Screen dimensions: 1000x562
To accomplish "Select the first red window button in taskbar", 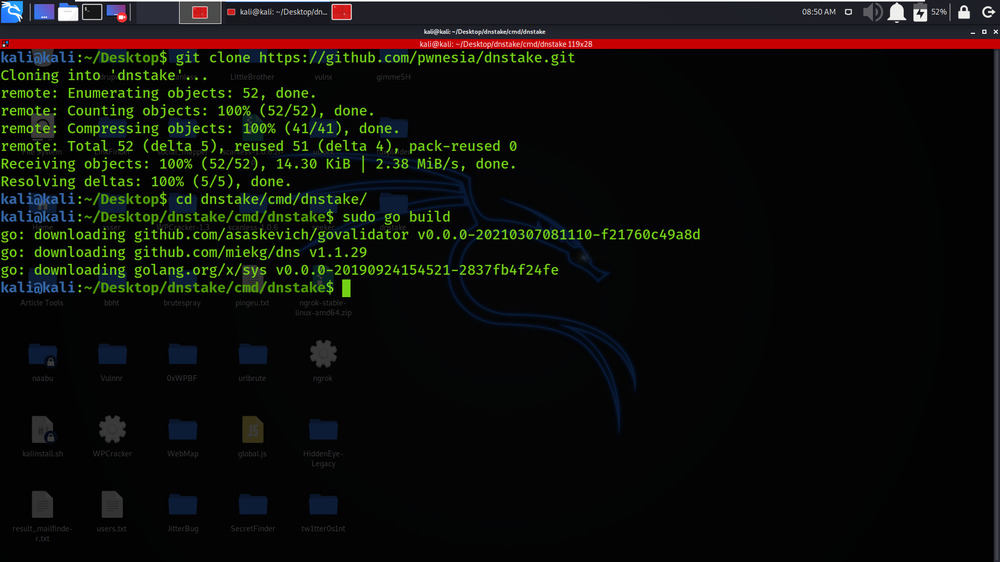I will tap(200, 12).
